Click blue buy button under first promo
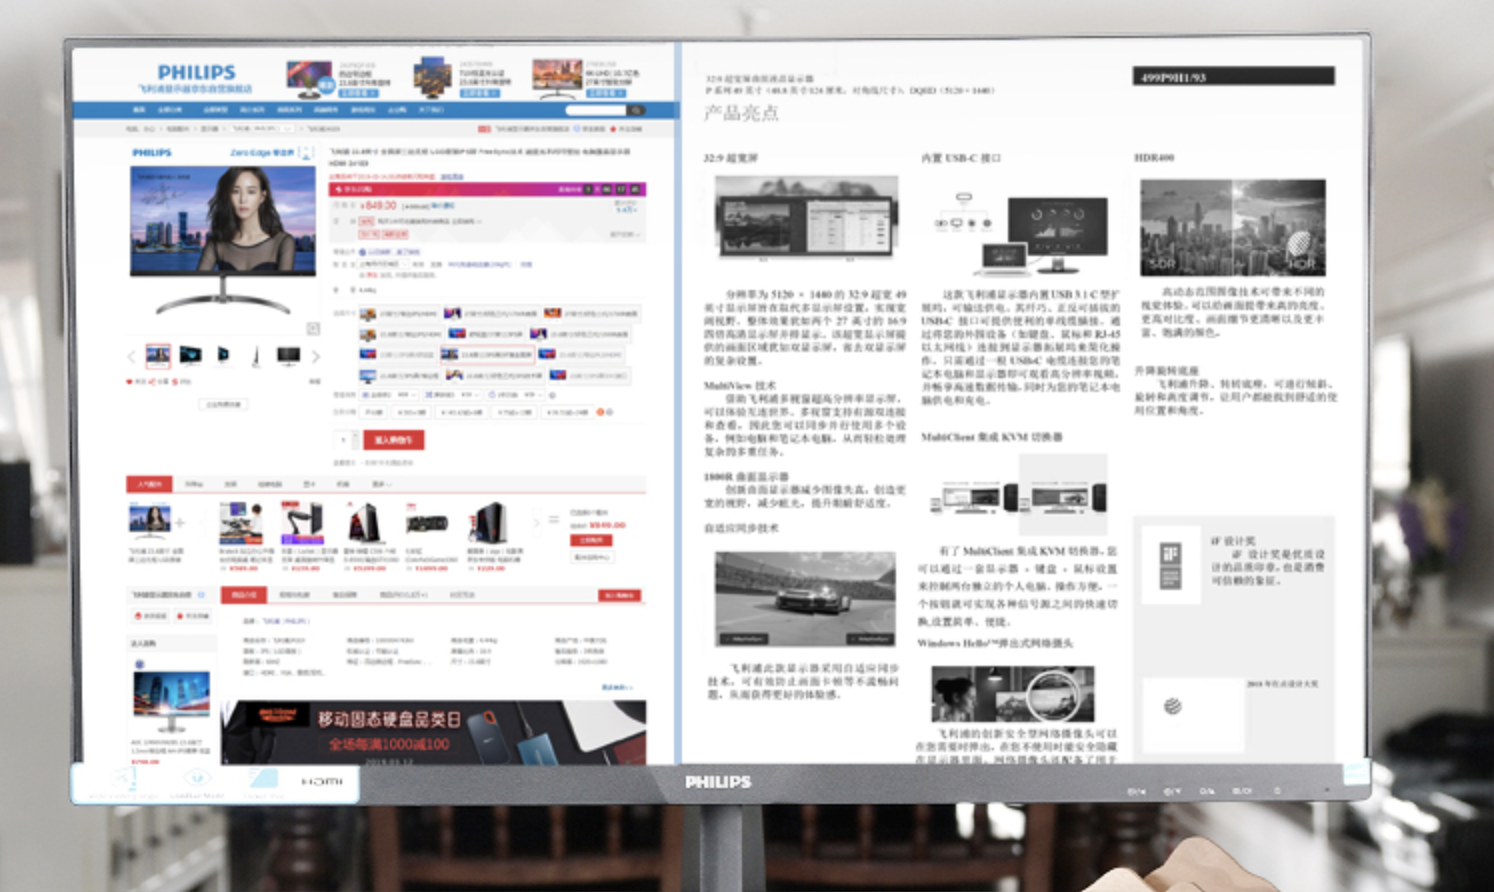This screenshot has height=892, width=1494. [x=357, y=93]
